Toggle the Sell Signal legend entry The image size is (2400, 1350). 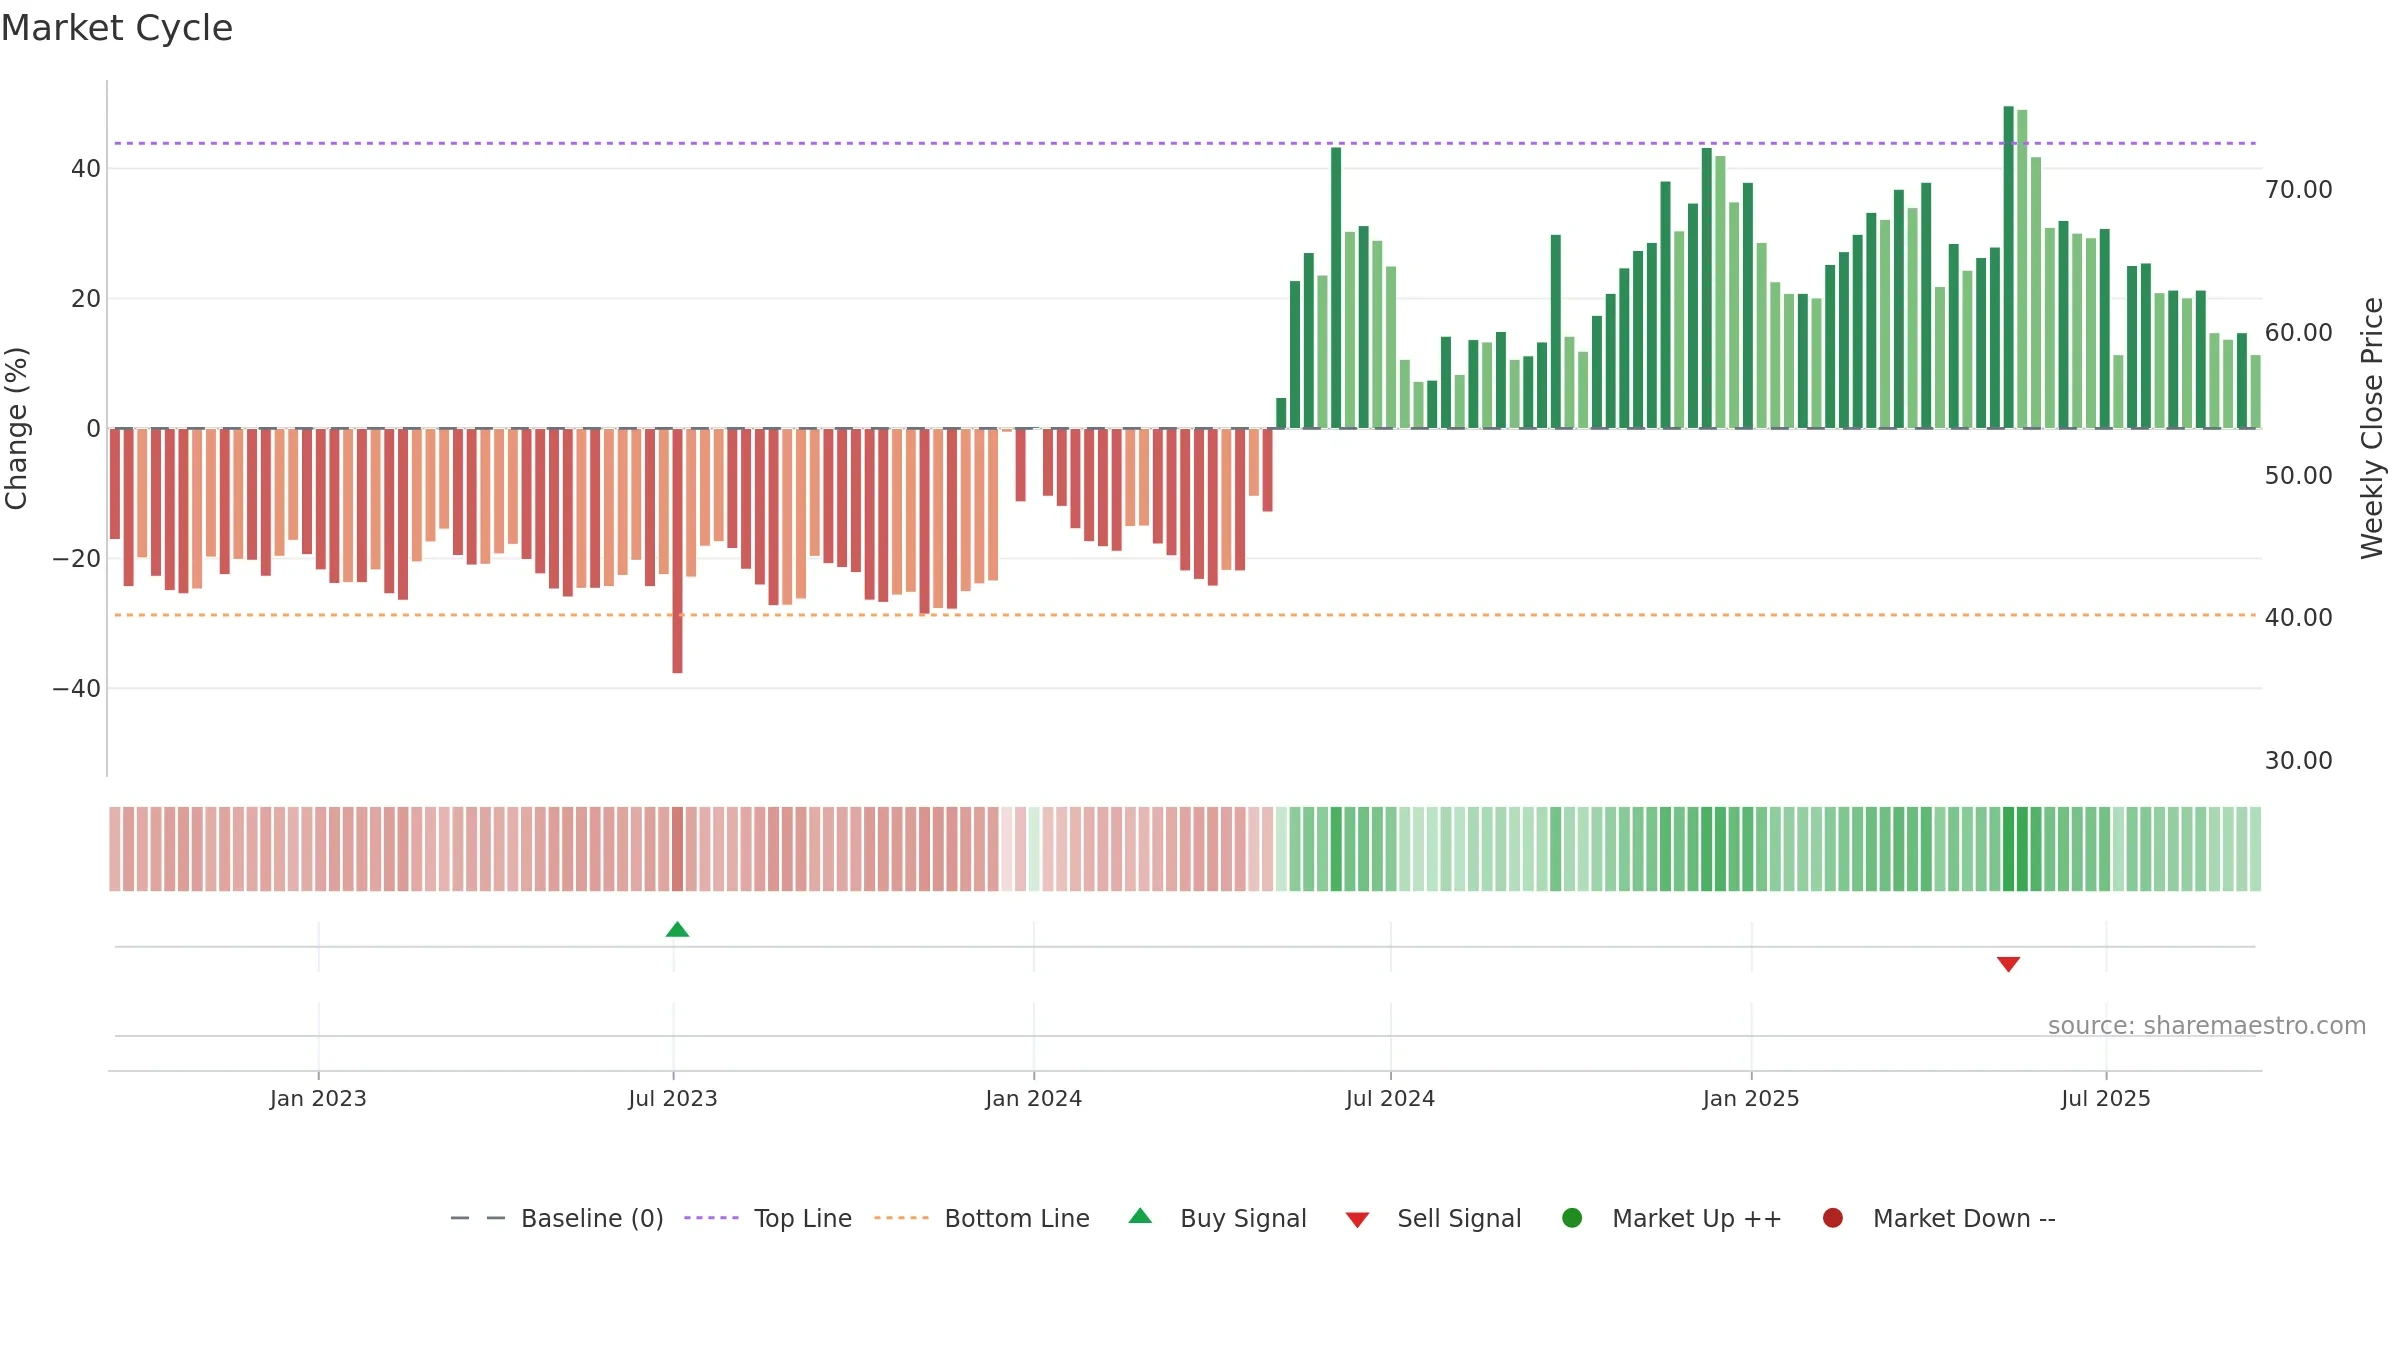(x=1433, y=1218)
